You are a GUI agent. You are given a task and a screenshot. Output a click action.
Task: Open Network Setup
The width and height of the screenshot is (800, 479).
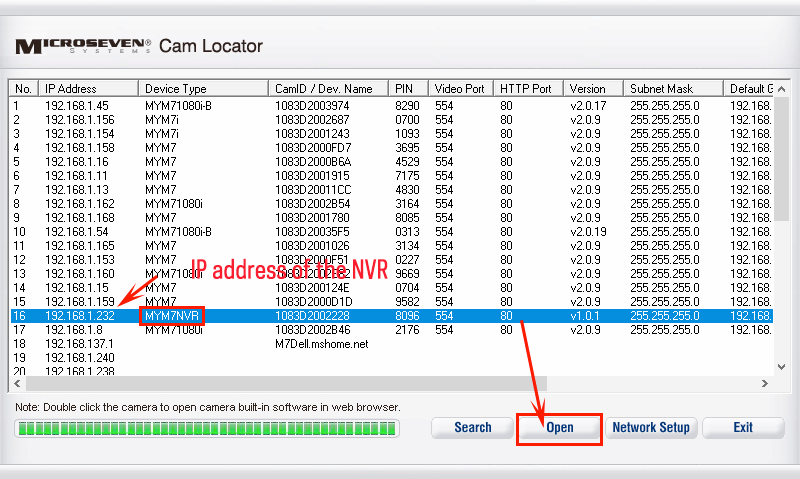(651, 427)
